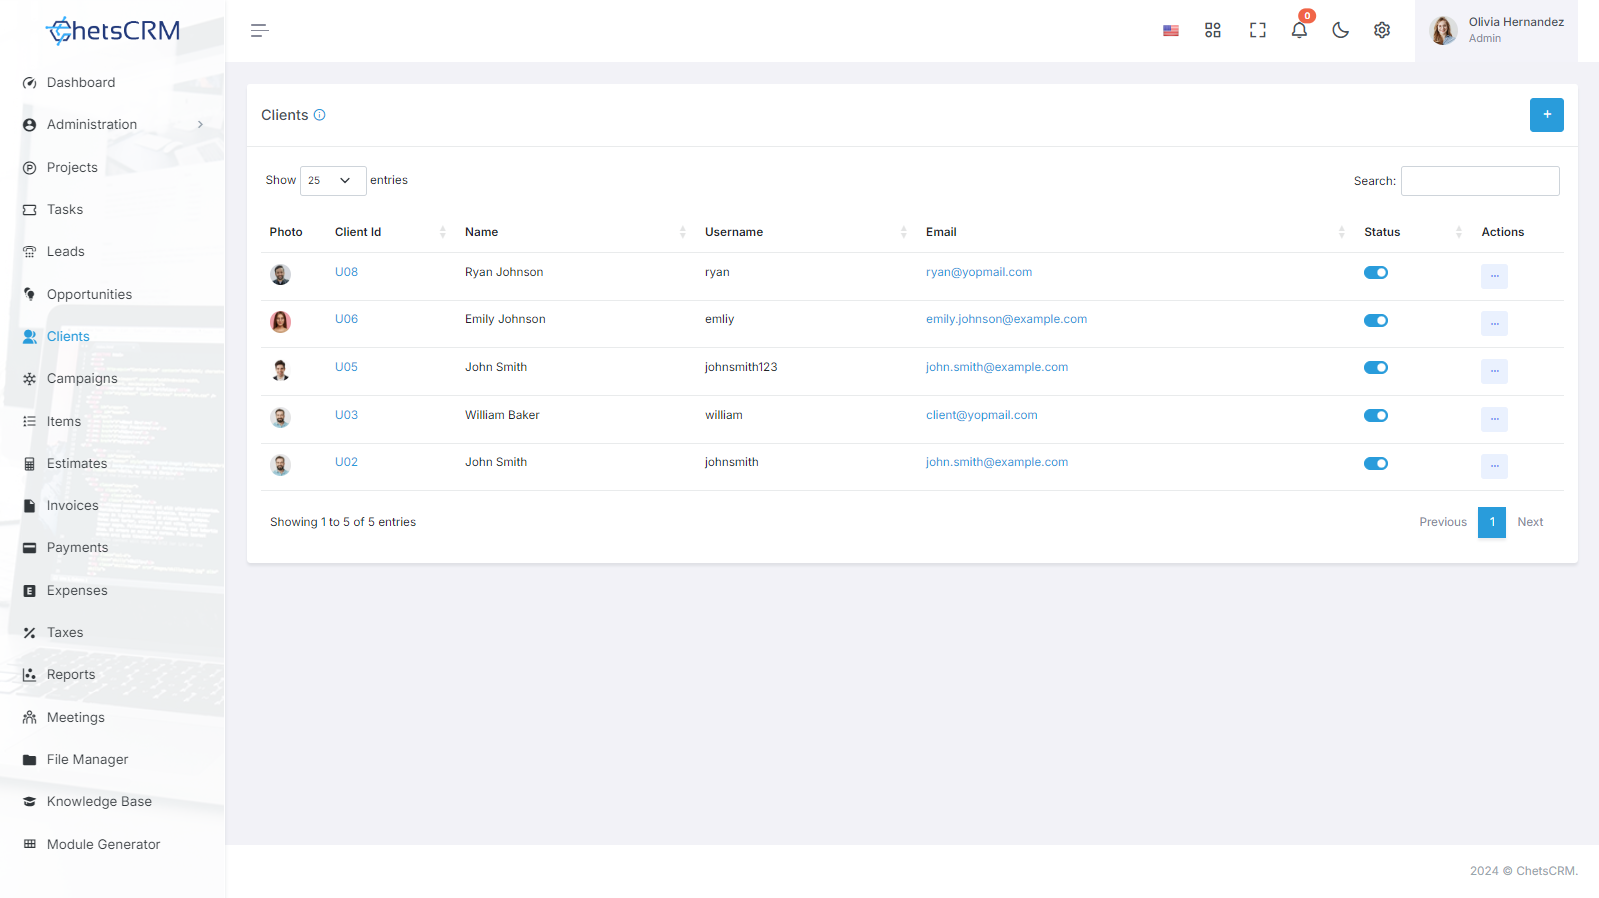Open Opportunities in sidebar

[x=89, y=295]
